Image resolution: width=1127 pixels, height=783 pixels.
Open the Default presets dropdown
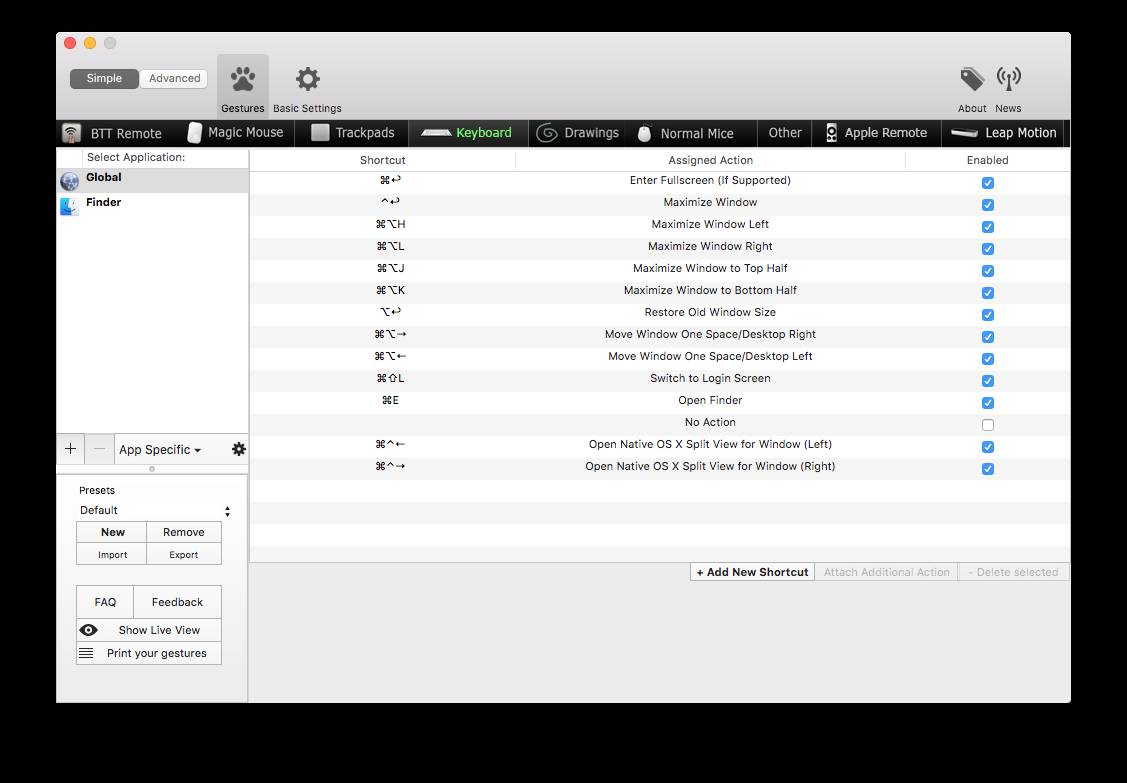154,510
